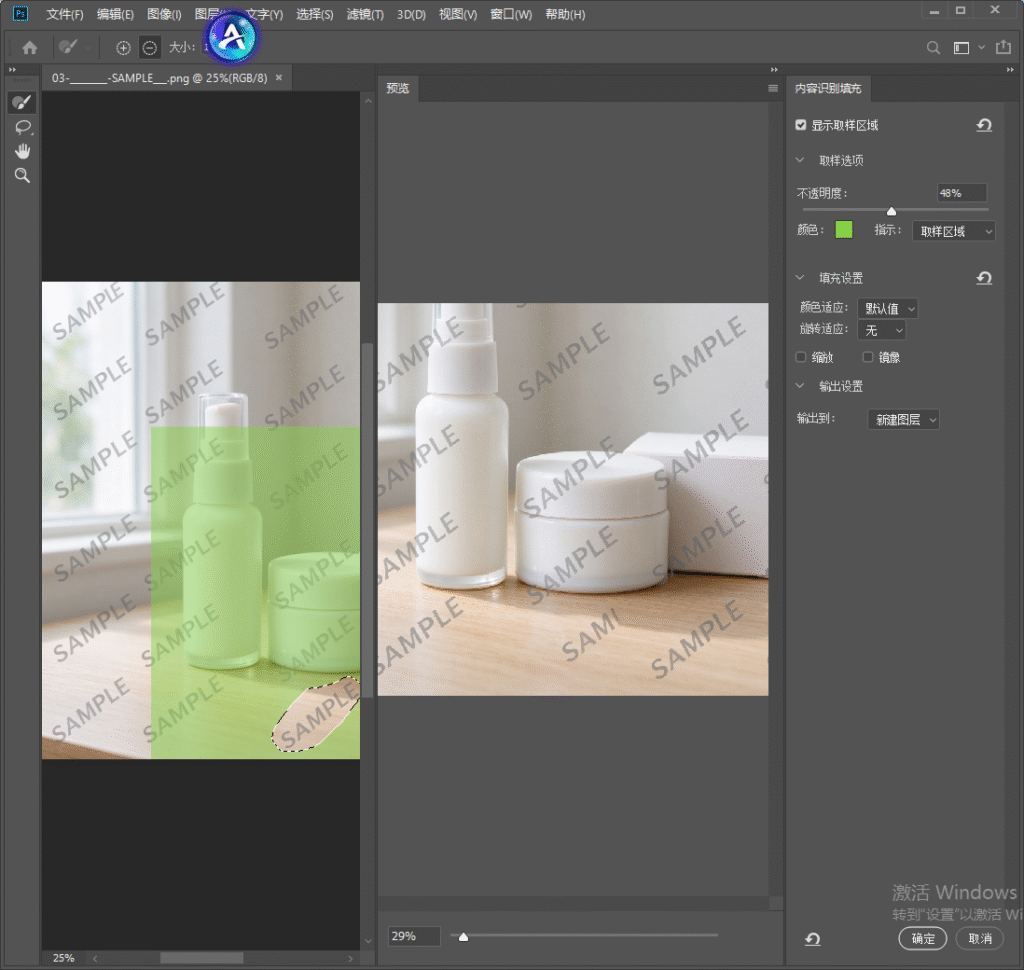Go to the Home screen icon
1024x970 pixels.
coord(30,48)
